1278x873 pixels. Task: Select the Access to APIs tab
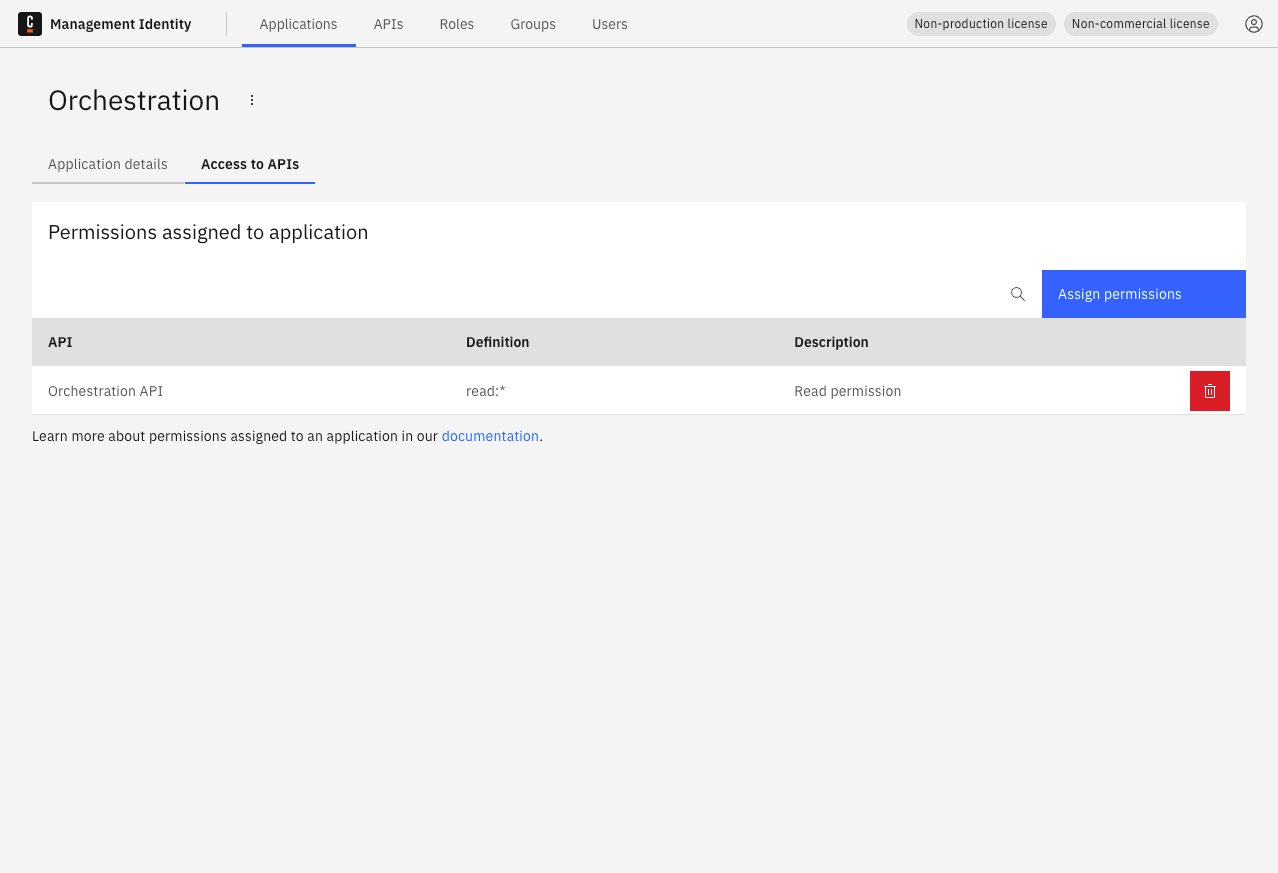pyautogui.click(x=249, y=164)
